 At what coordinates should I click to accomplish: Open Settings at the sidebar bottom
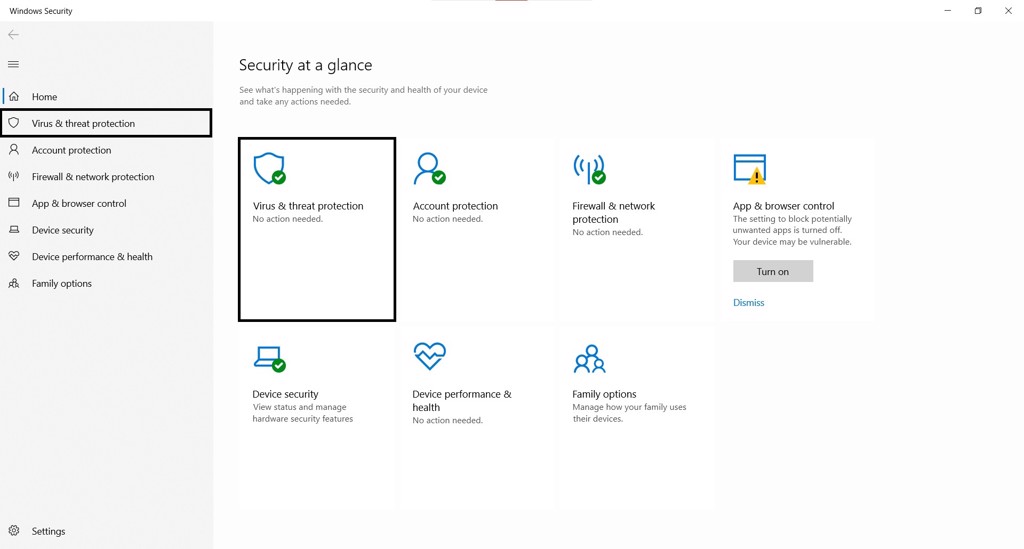click(106, 531)
